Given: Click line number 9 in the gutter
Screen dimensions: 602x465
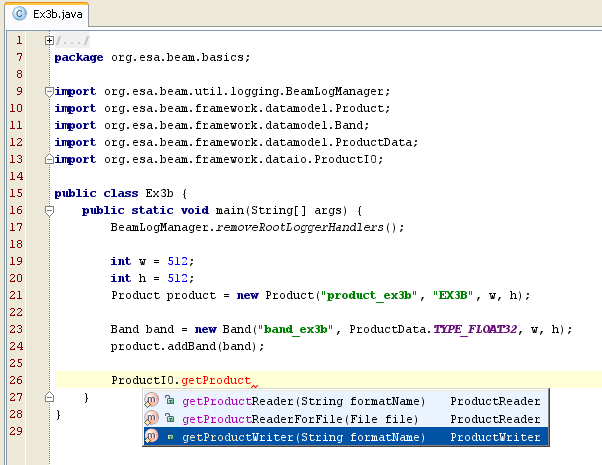Looking at the screenshot, I should tap(19, 91).
